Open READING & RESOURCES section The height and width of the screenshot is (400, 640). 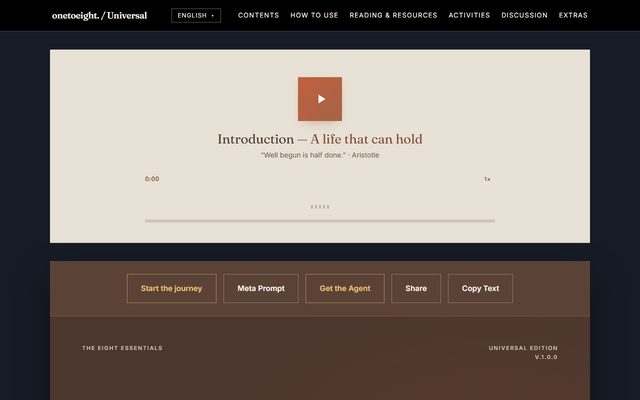(393, 15)
